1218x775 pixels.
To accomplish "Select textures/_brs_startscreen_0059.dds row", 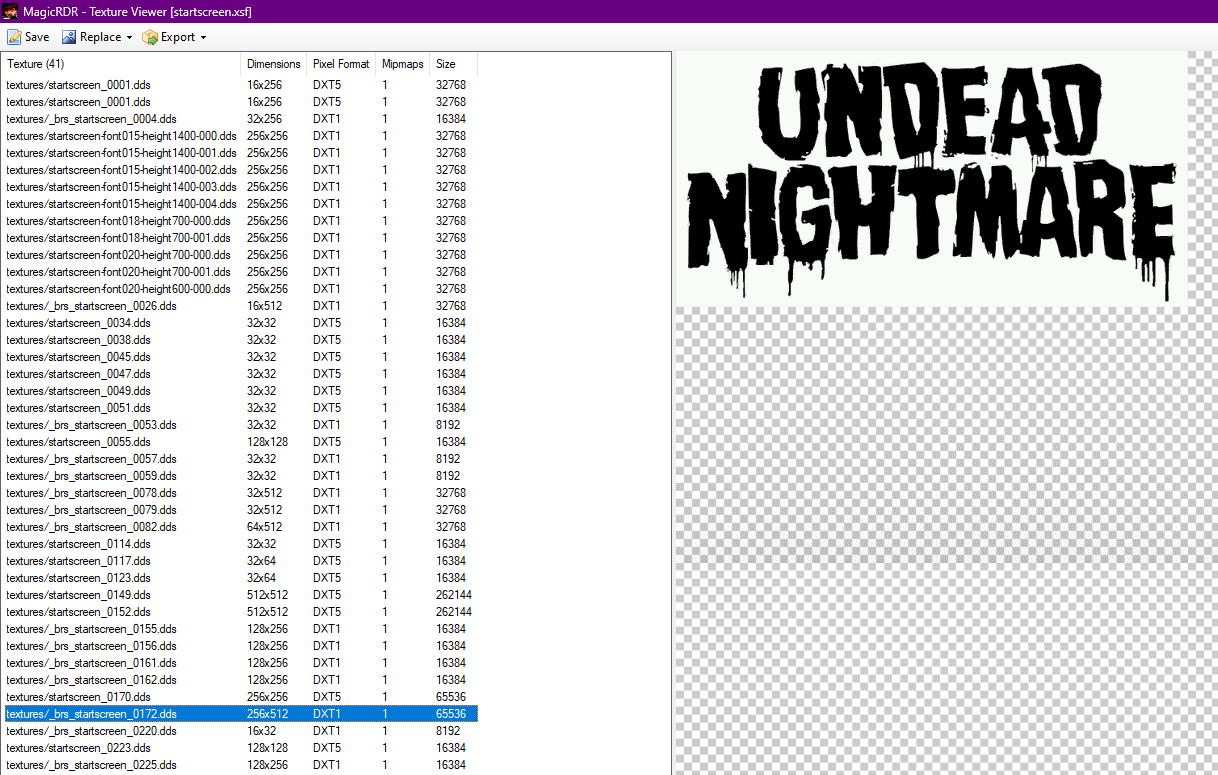I will [240, 475].
